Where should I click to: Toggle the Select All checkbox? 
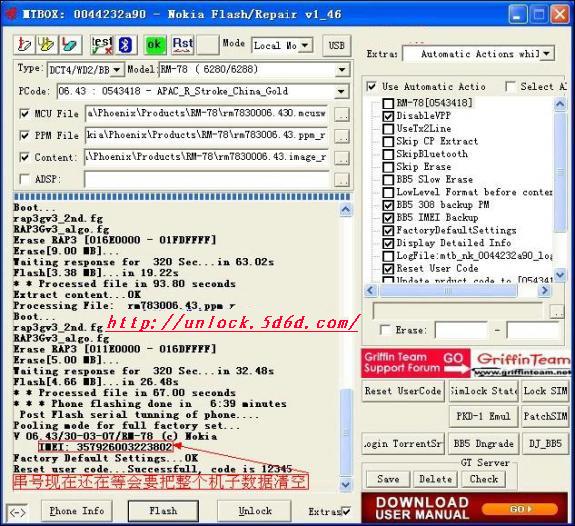click(x=510, y=87)
